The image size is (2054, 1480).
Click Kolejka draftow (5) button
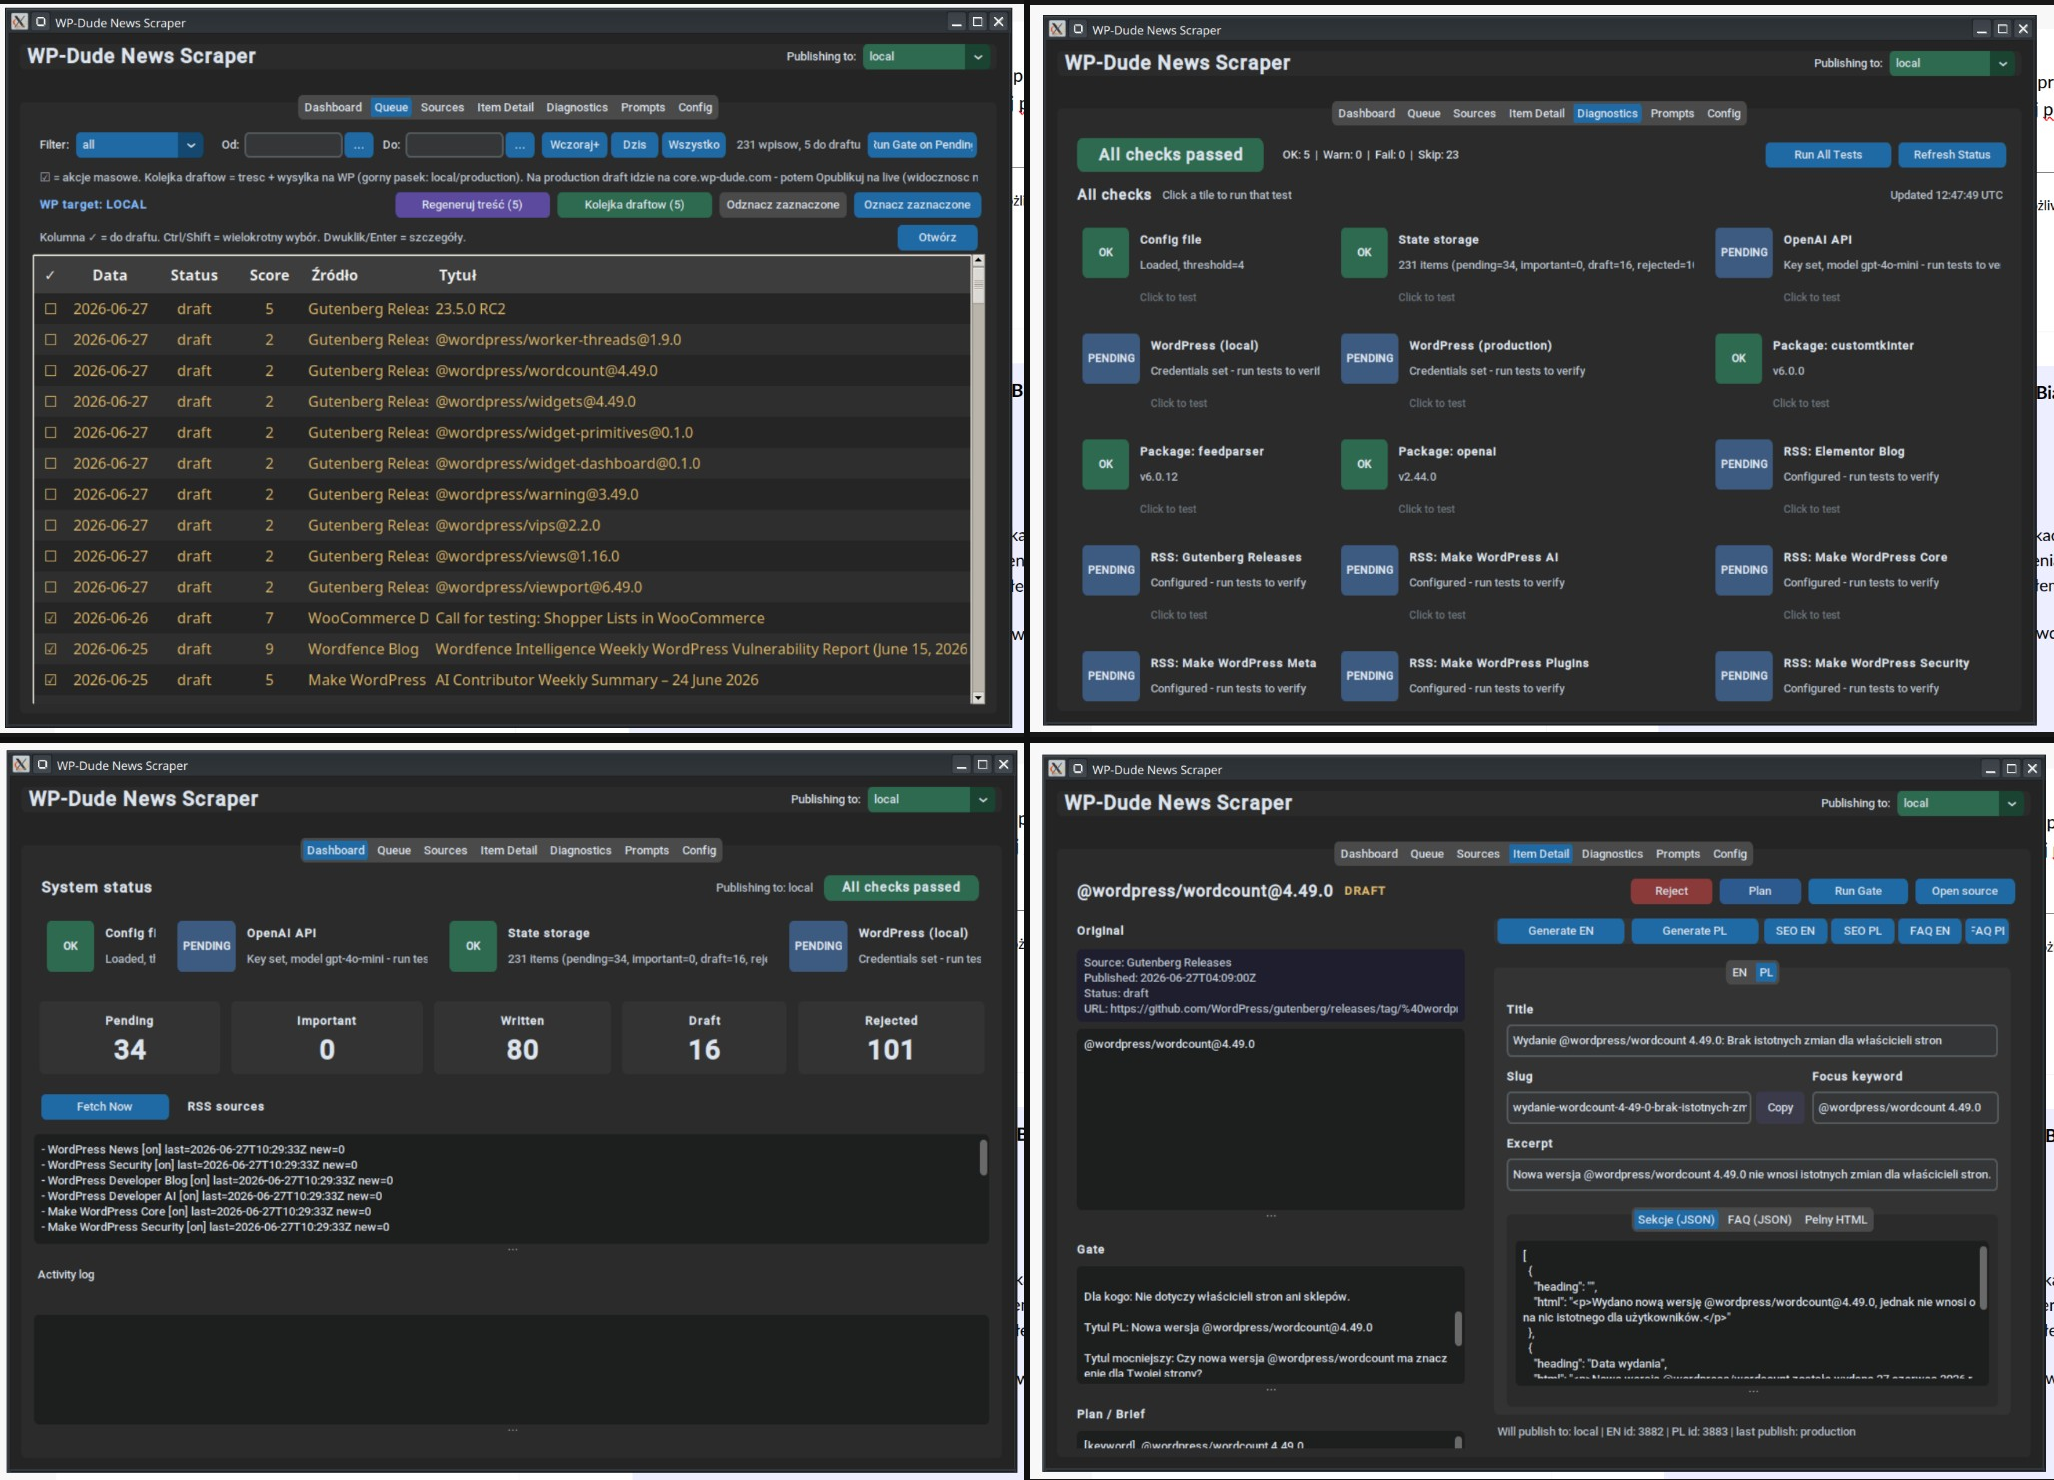coord(634,205)
